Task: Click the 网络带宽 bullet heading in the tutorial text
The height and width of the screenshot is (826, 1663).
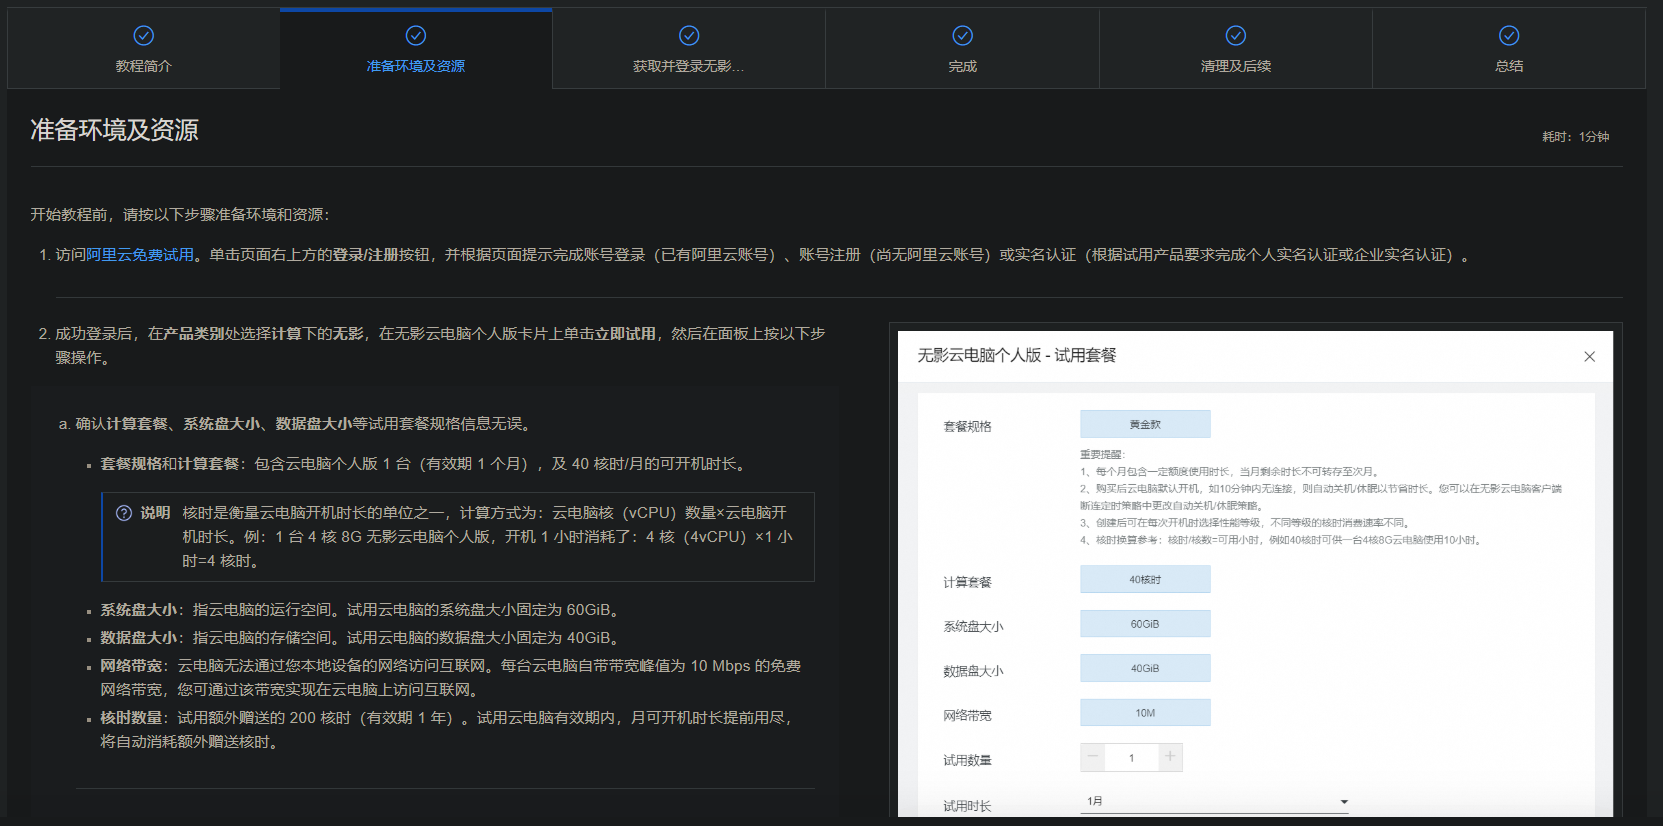Action: coord(131,666)
